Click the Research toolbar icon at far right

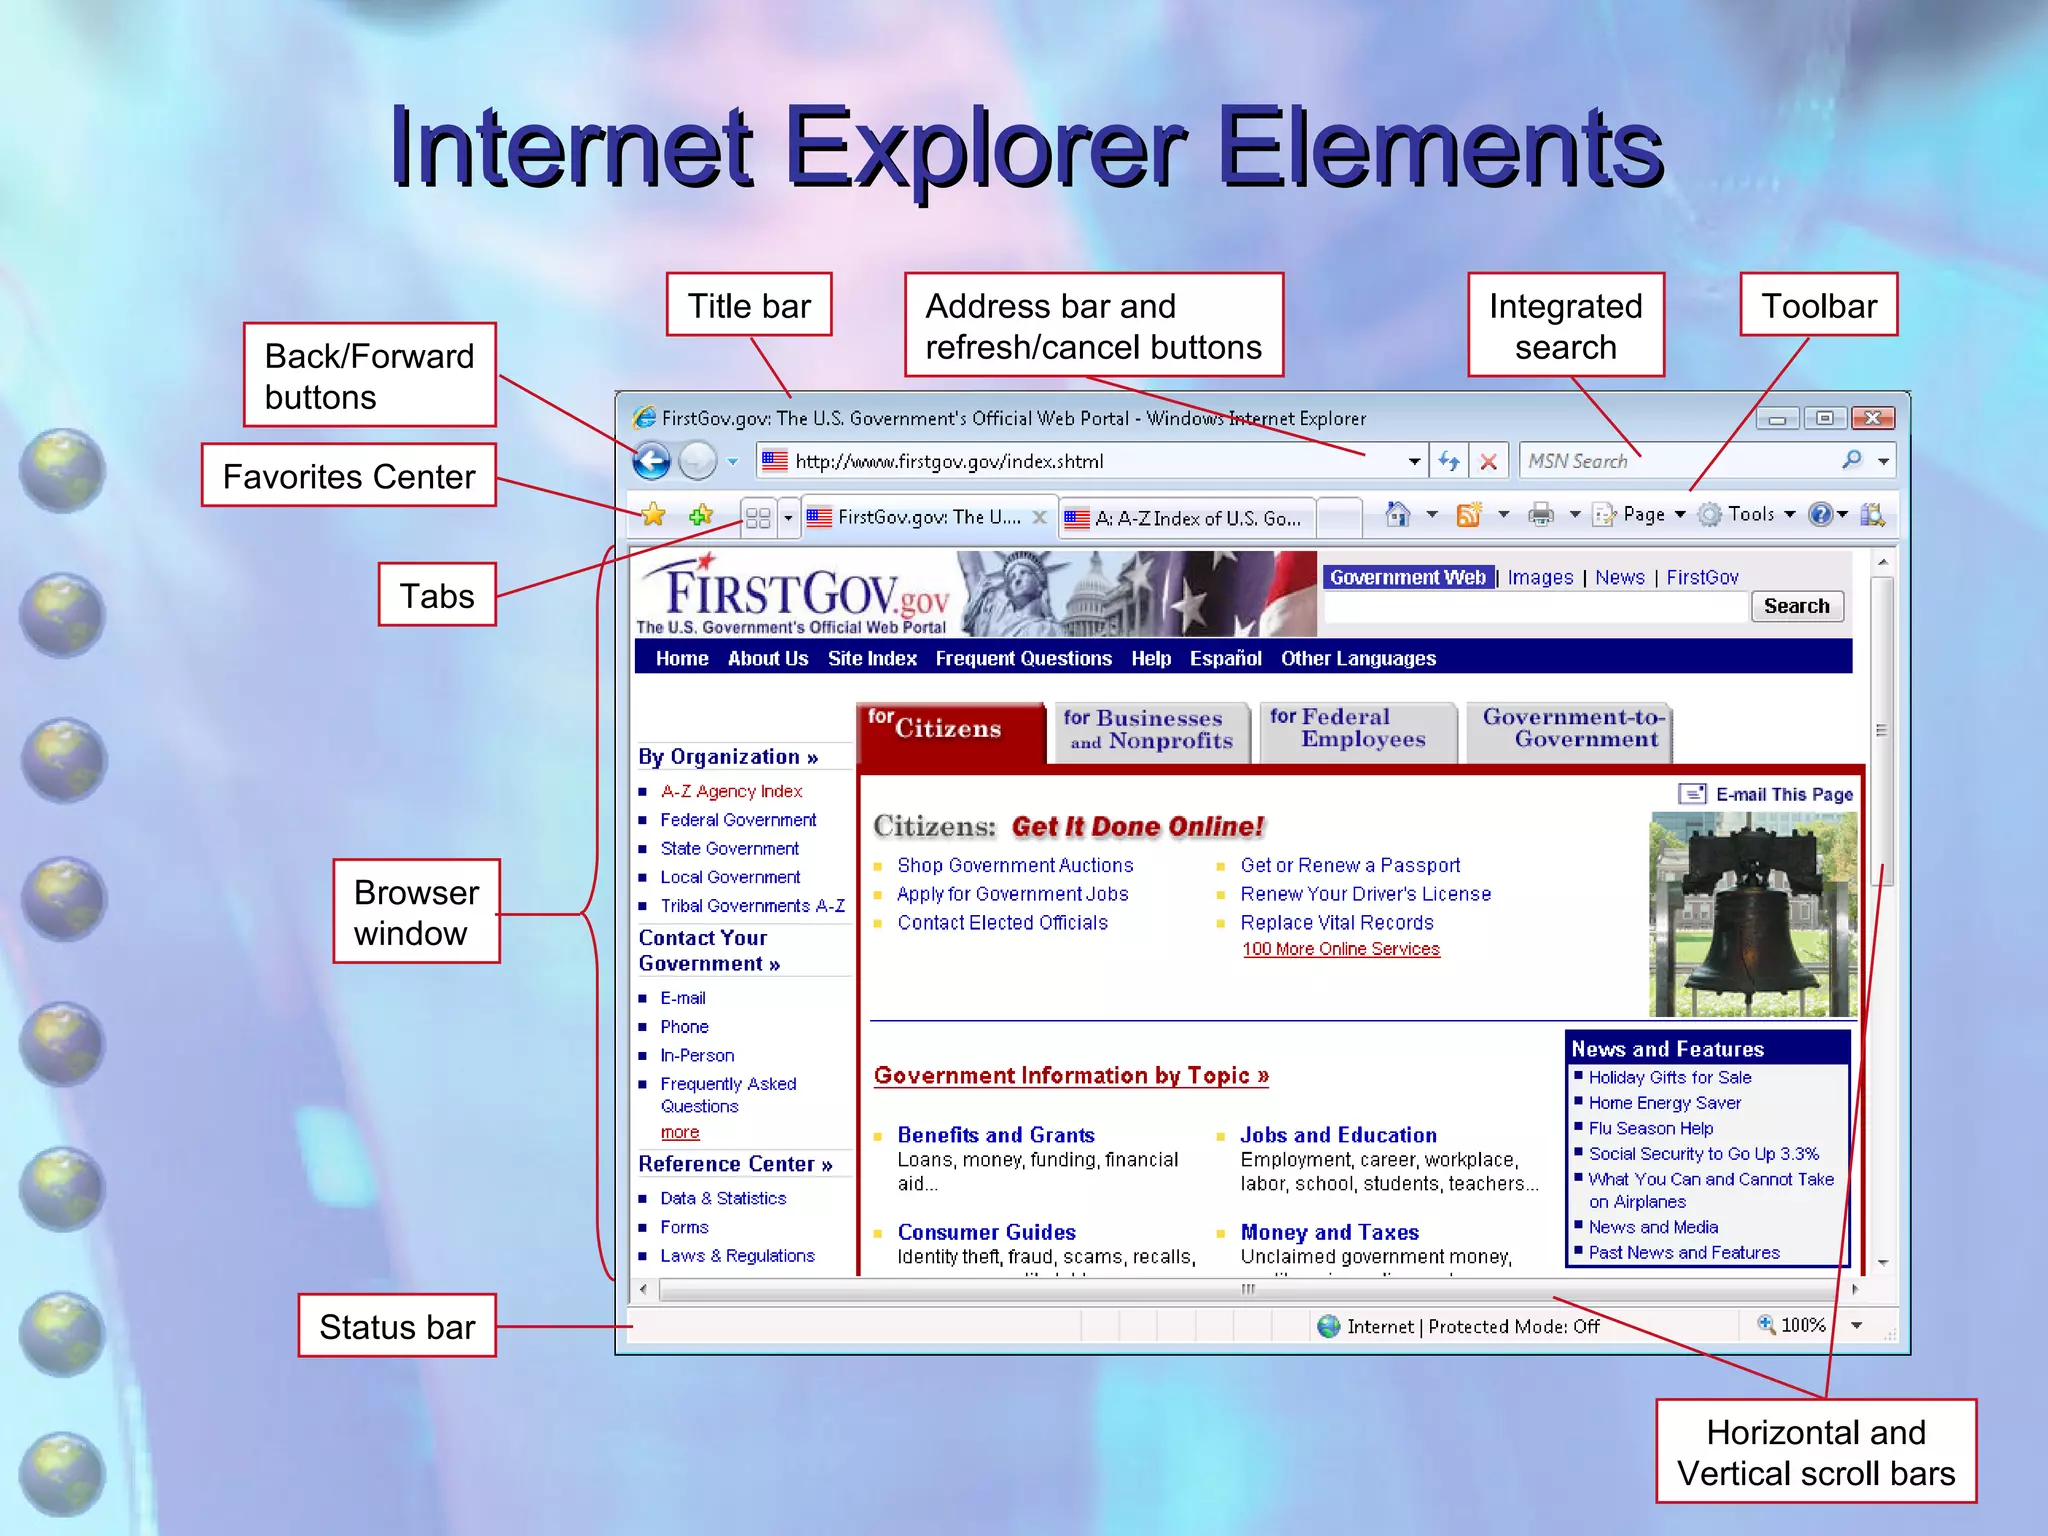click(1872, 514)
